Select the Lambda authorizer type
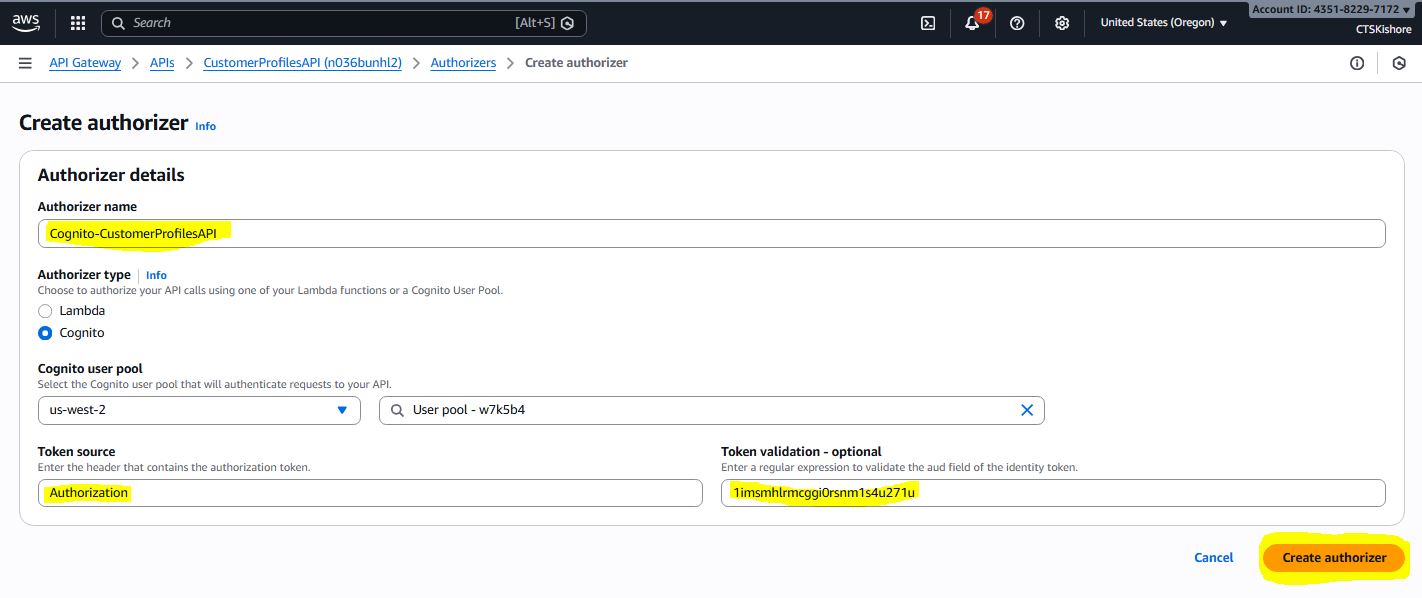The image size is (1422, 598). coord(45,311)
